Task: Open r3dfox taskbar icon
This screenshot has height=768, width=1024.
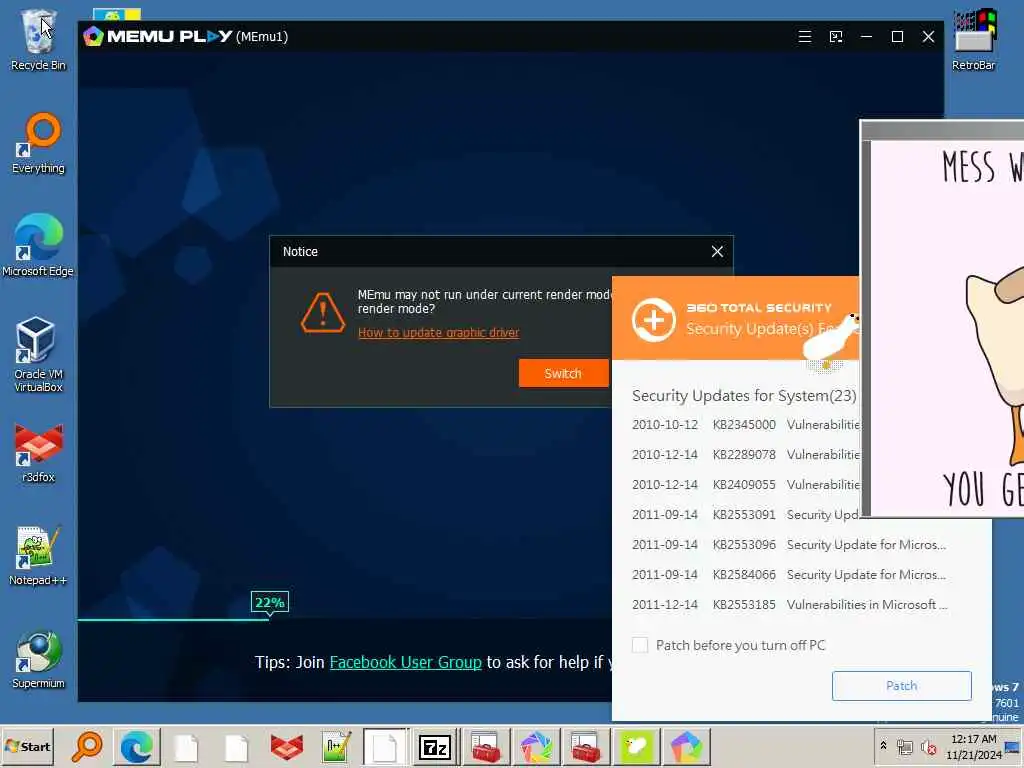Action: tap(287, 746)
